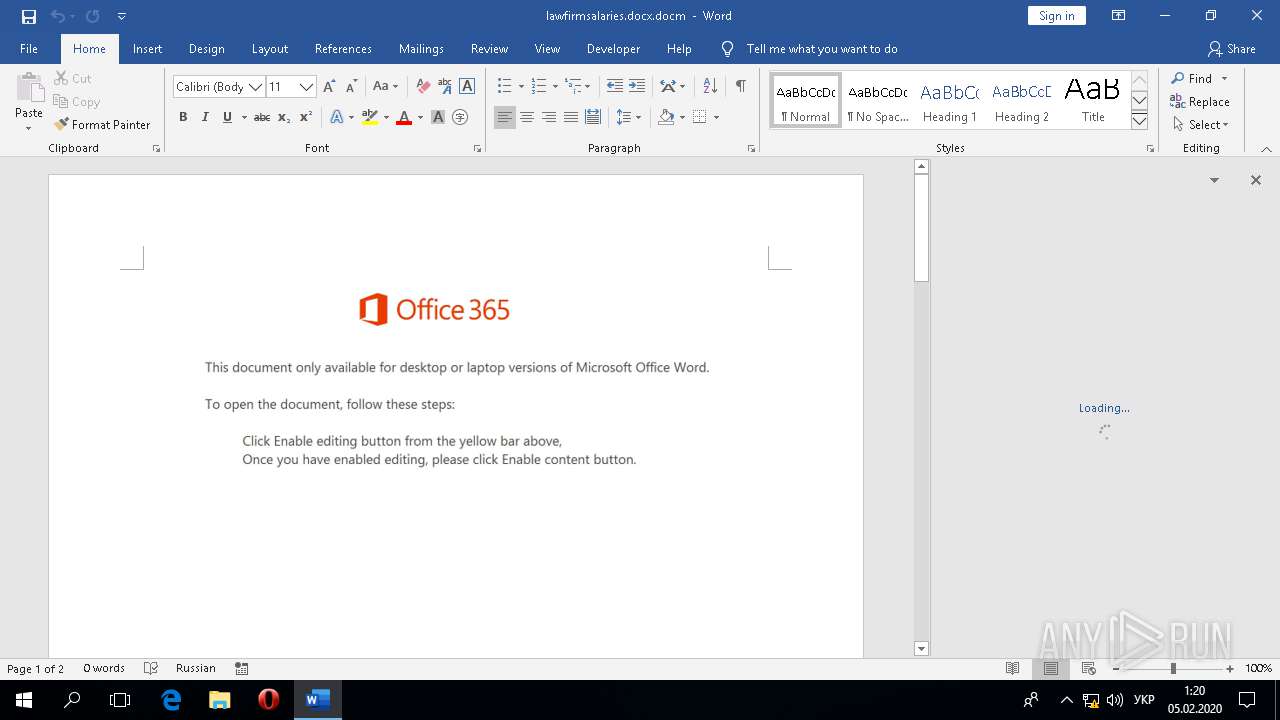This screenshot has width=1280, height=720.
Task: Apply Title style
Action: pyautogui.click(x=1093, y=101)
